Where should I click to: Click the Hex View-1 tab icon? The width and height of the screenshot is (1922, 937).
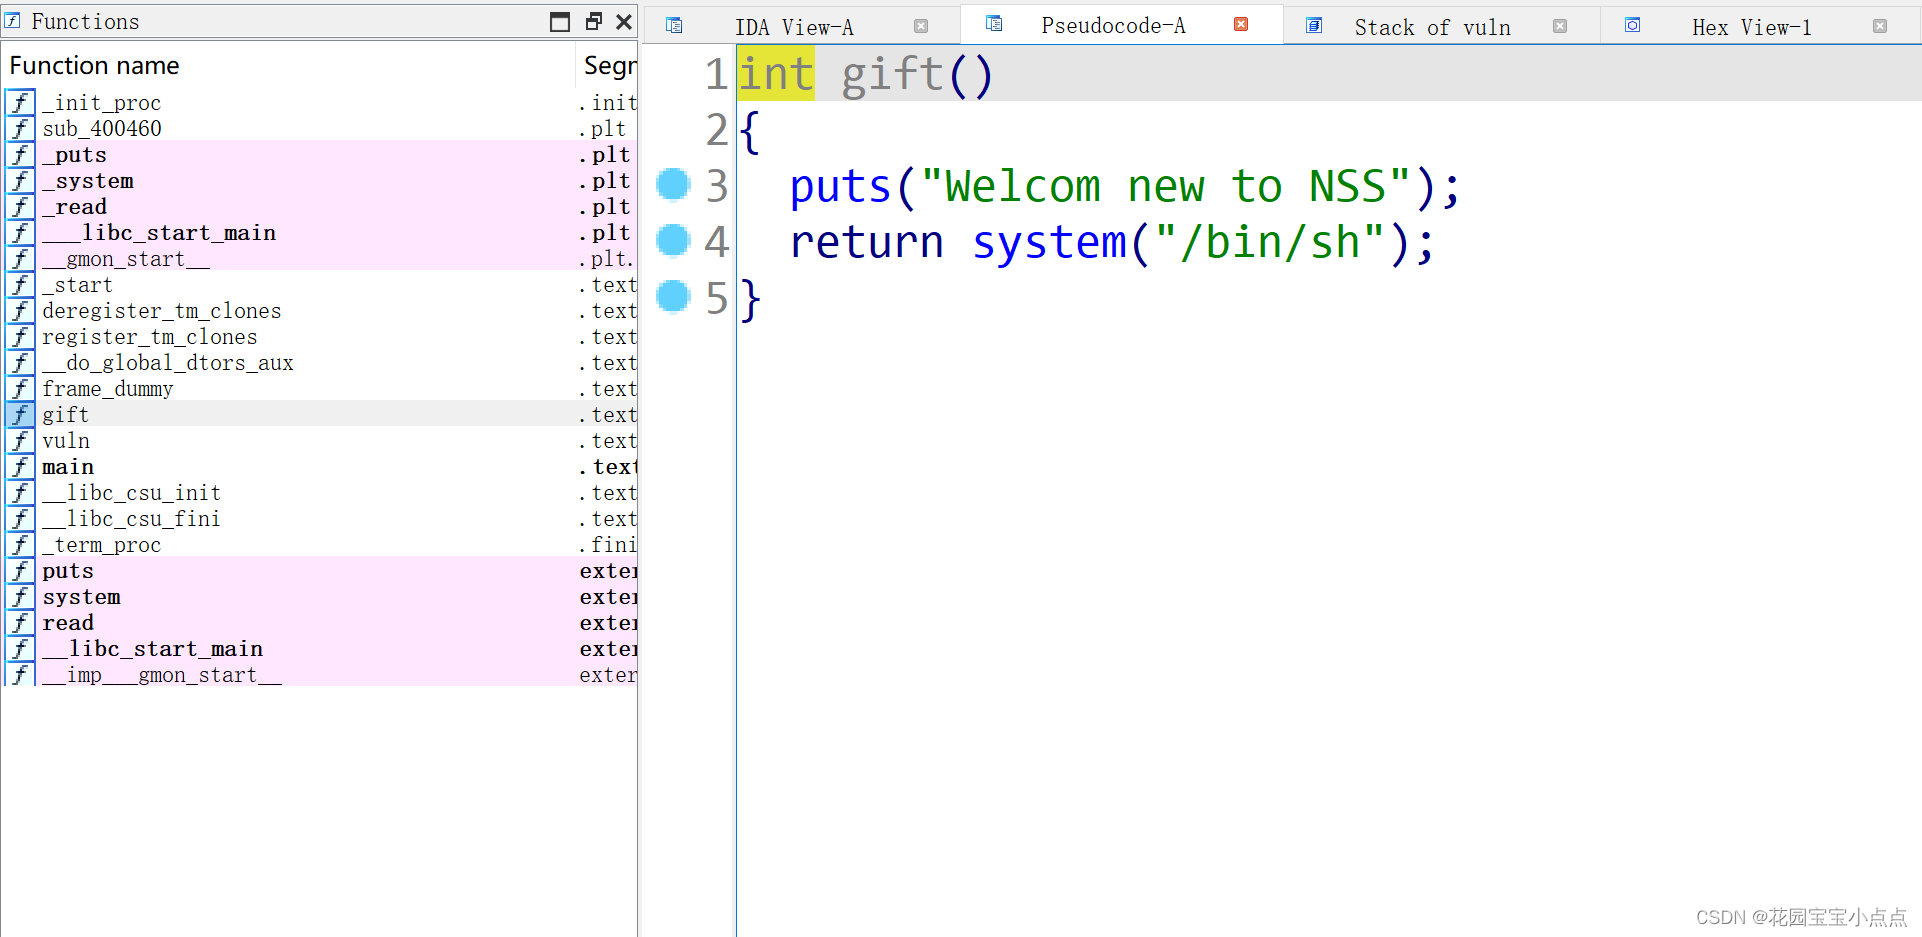pyautogui.click(x=1632, y=26)
